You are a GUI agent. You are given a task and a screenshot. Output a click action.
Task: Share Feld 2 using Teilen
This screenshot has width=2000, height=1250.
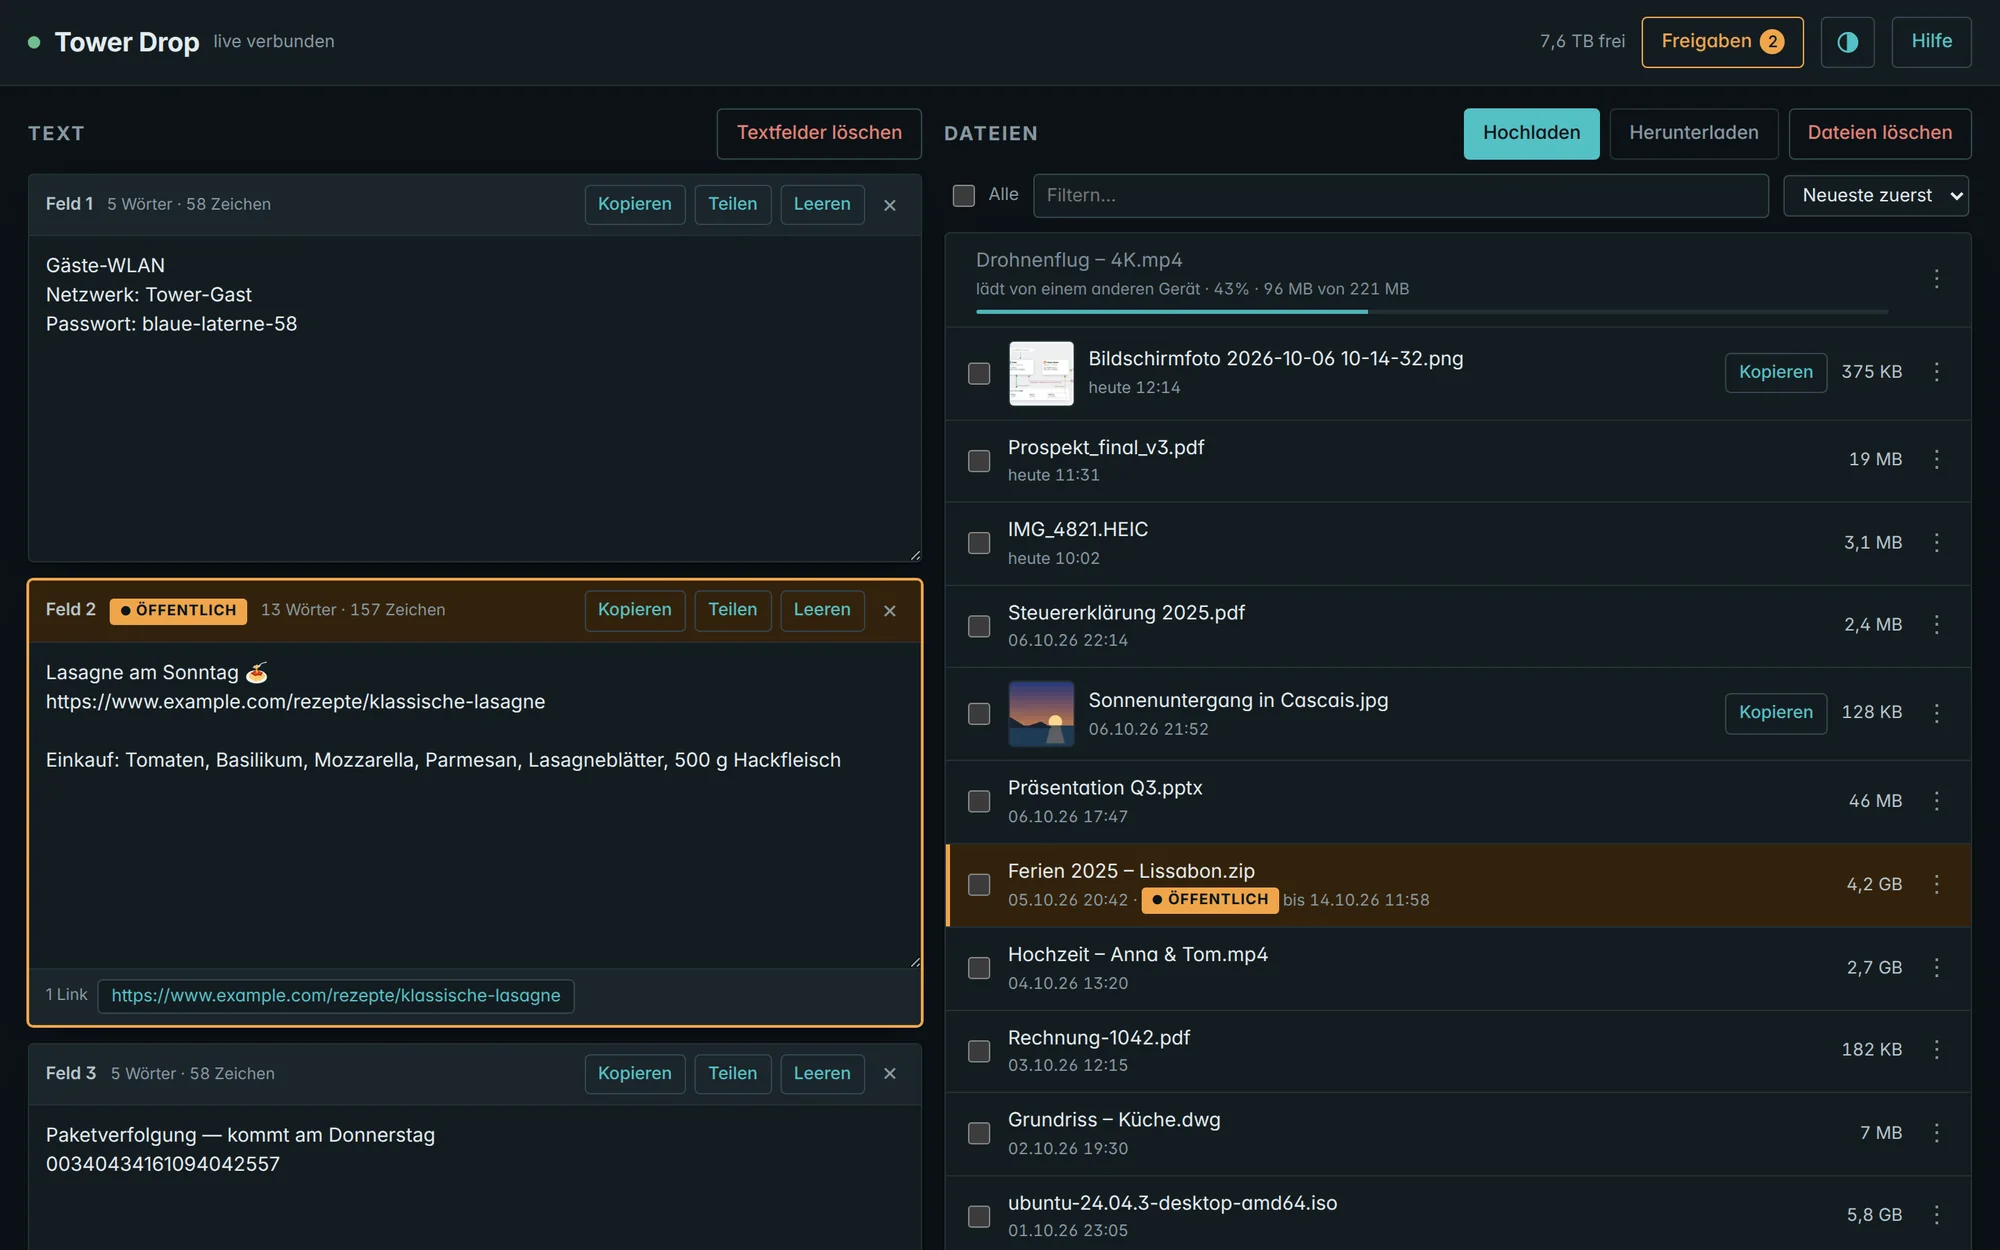coord(733,610)
